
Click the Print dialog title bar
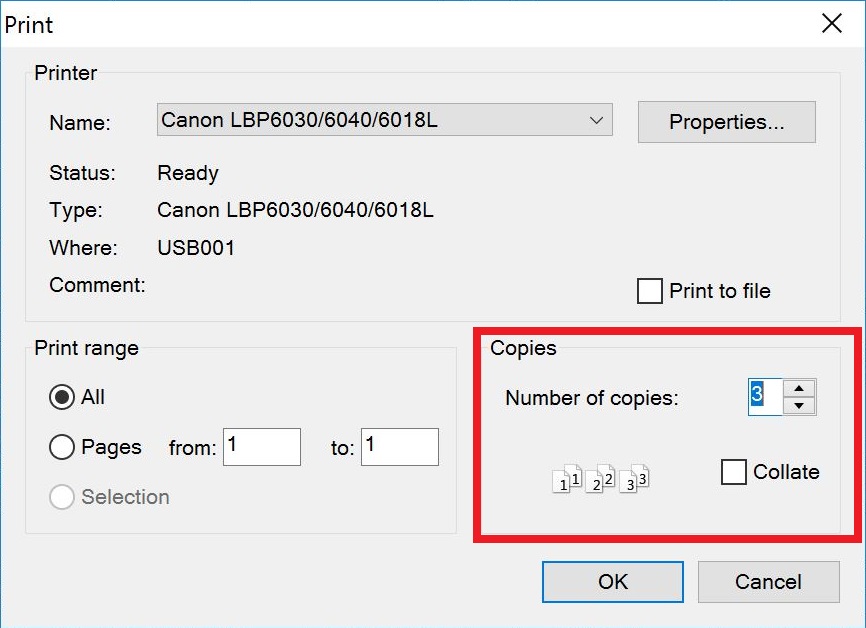pos(409,24)
